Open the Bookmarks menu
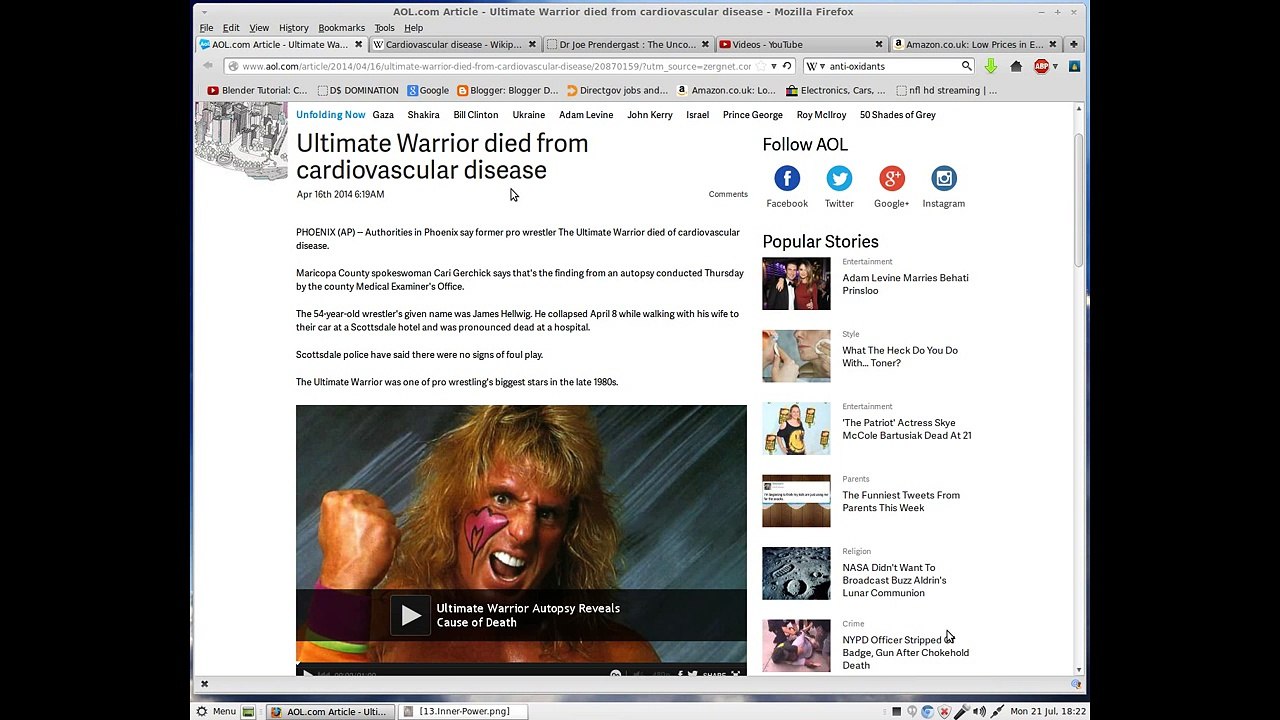The height and width of the screenshot is (720, 1280). (341, 28)
